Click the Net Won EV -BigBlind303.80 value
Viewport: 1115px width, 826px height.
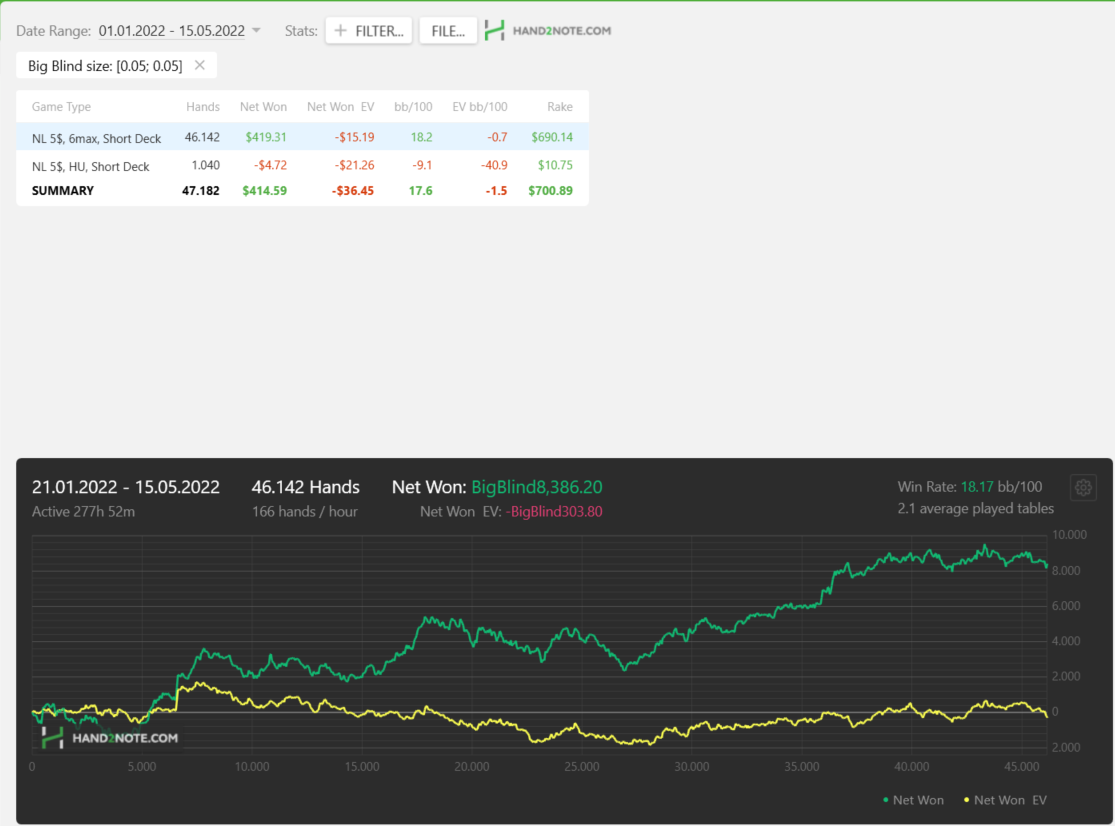[x=554, y=512]
